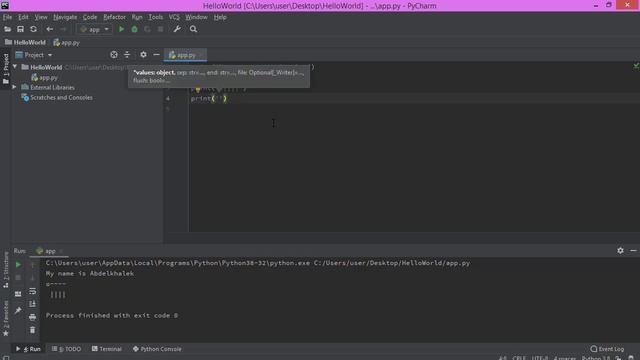This screenshot has width=640, height=360.
Task: Open the Terminal tool window button
Action: pos(107,349)
